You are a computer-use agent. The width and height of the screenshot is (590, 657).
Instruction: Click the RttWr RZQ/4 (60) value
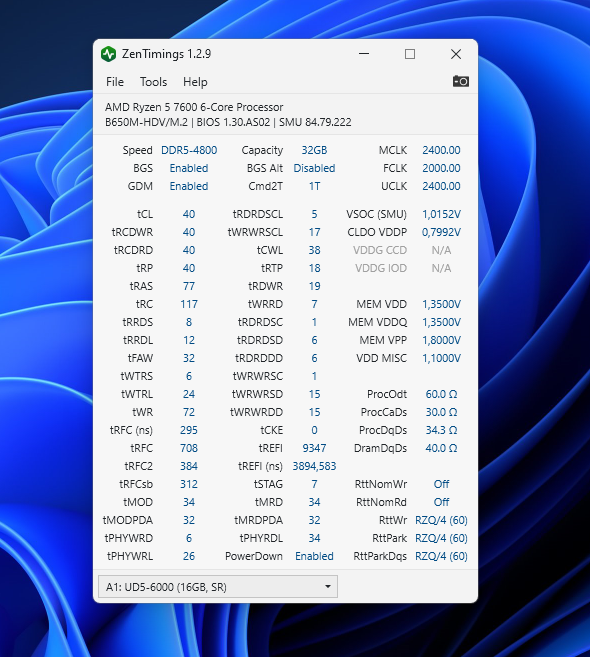tap(441, 520)
